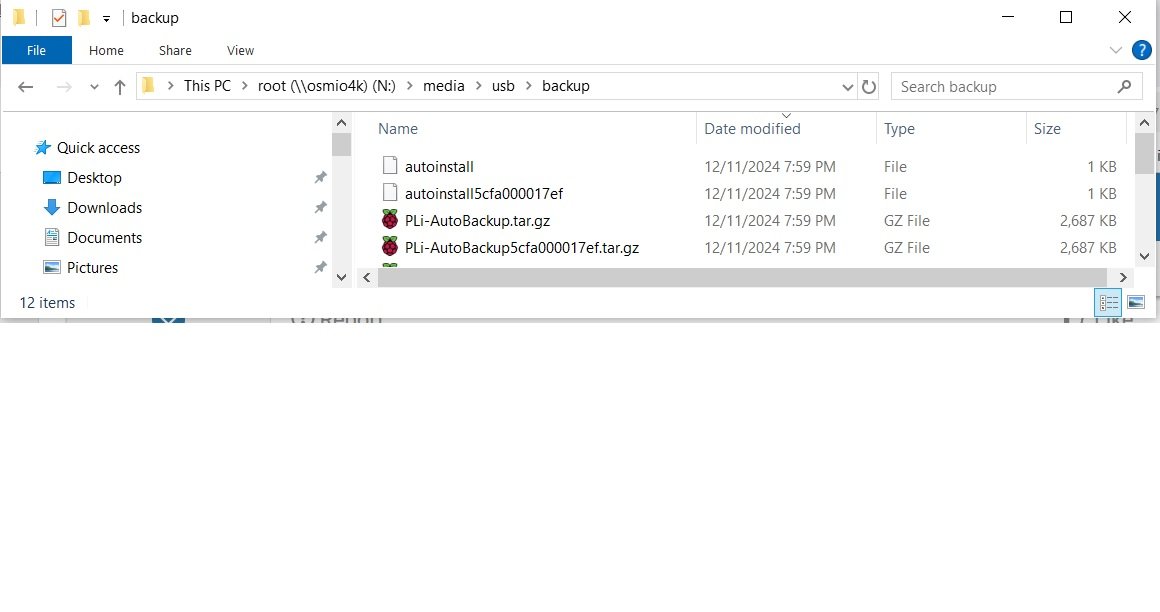Expand the ribbon with chevron arrow

click(1116, 50)
